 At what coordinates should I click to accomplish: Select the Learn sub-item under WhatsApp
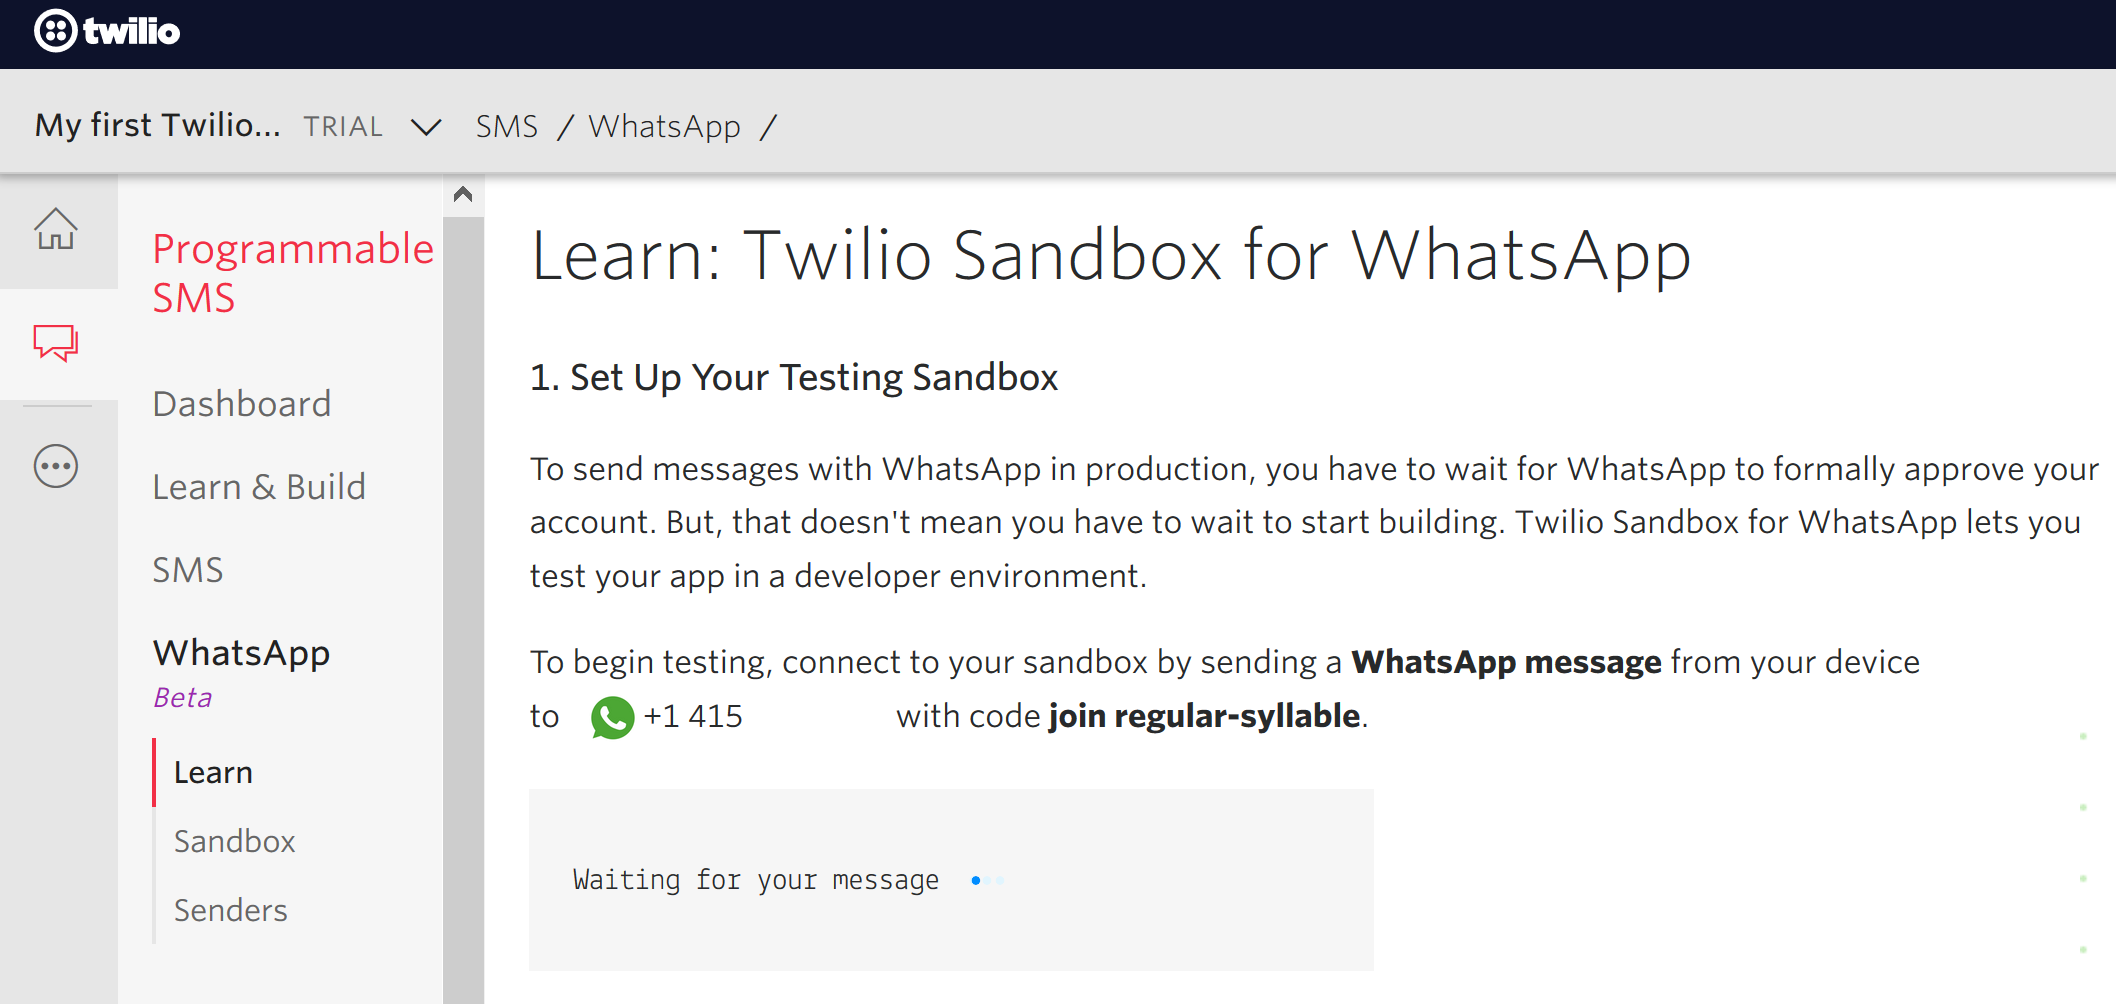click(213, 773)
